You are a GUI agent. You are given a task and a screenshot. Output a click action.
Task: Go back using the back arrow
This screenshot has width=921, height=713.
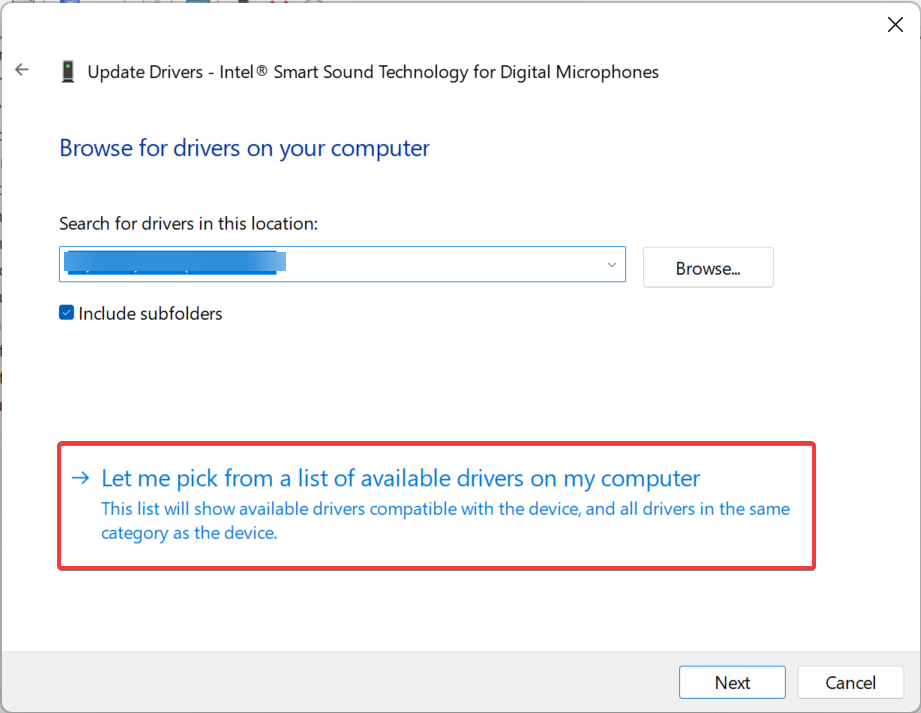[x=22, y=70]
